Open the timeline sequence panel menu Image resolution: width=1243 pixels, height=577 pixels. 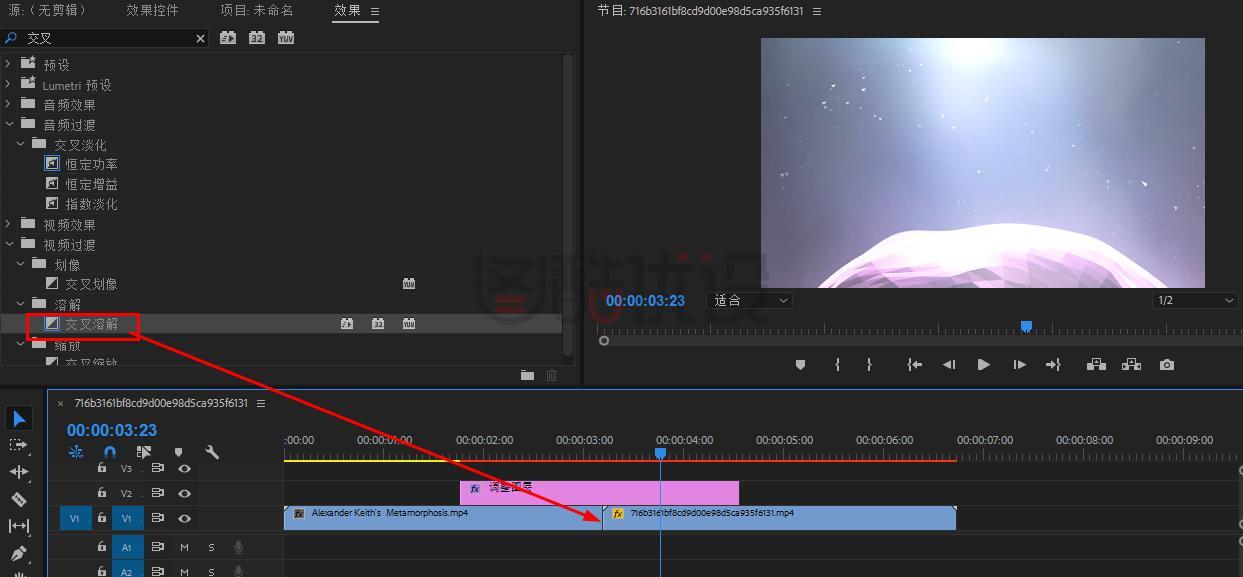pos(261,403)
